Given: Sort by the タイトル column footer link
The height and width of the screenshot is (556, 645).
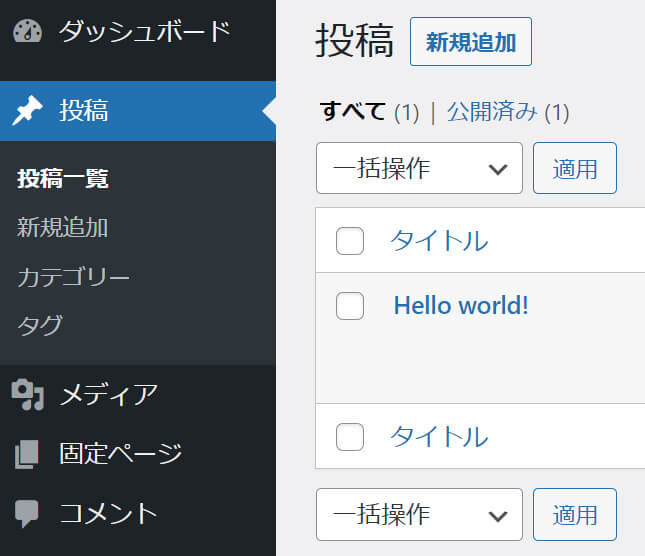Looking at the screenshot, I should 439,437.
